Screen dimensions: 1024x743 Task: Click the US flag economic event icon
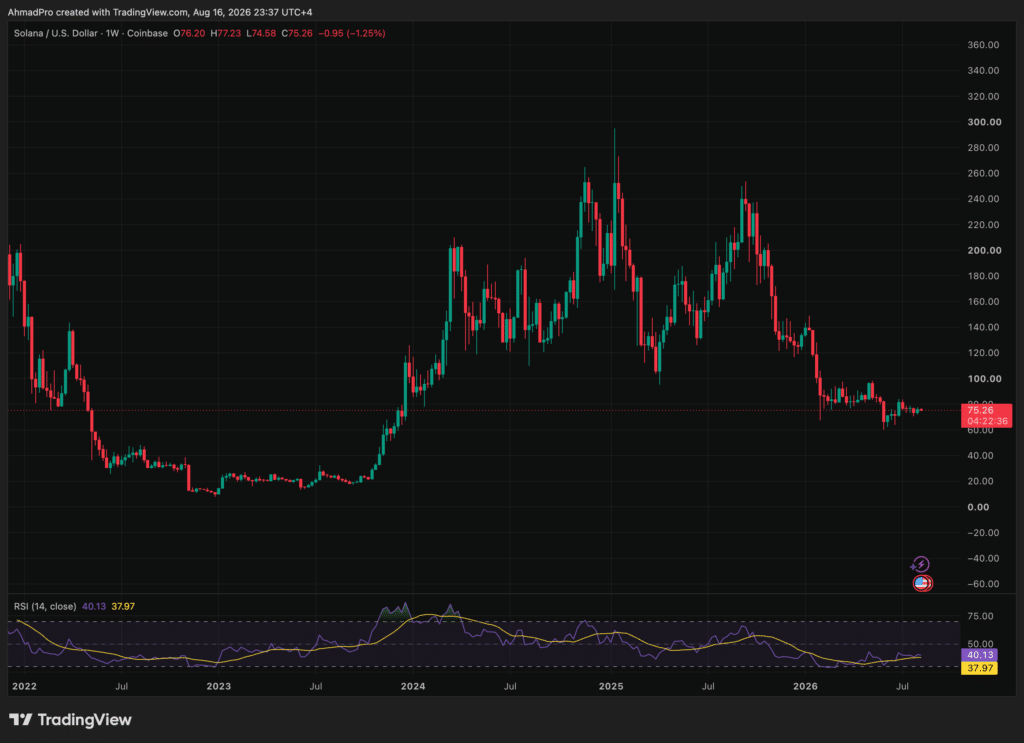pos(921,583)
